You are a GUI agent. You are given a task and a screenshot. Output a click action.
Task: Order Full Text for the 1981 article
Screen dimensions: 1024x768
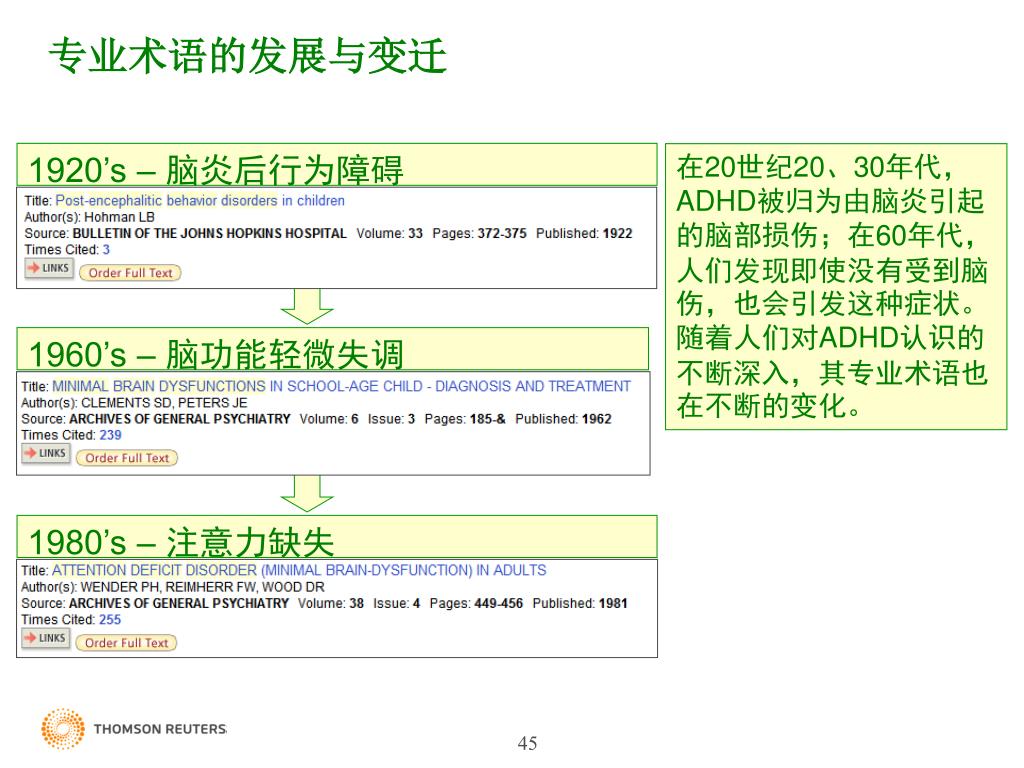coord(126,643)
